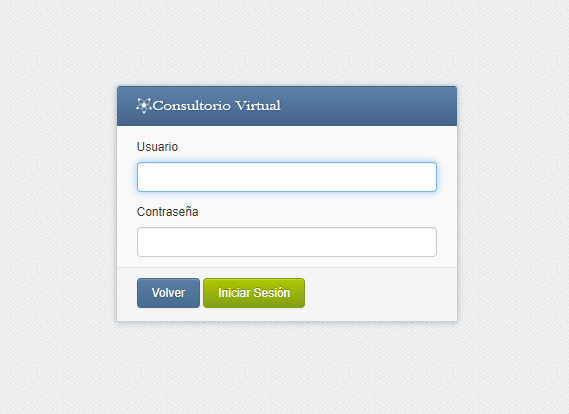Place cursor at start of Usuario box

pyautogui.click(x=142, y=177)
